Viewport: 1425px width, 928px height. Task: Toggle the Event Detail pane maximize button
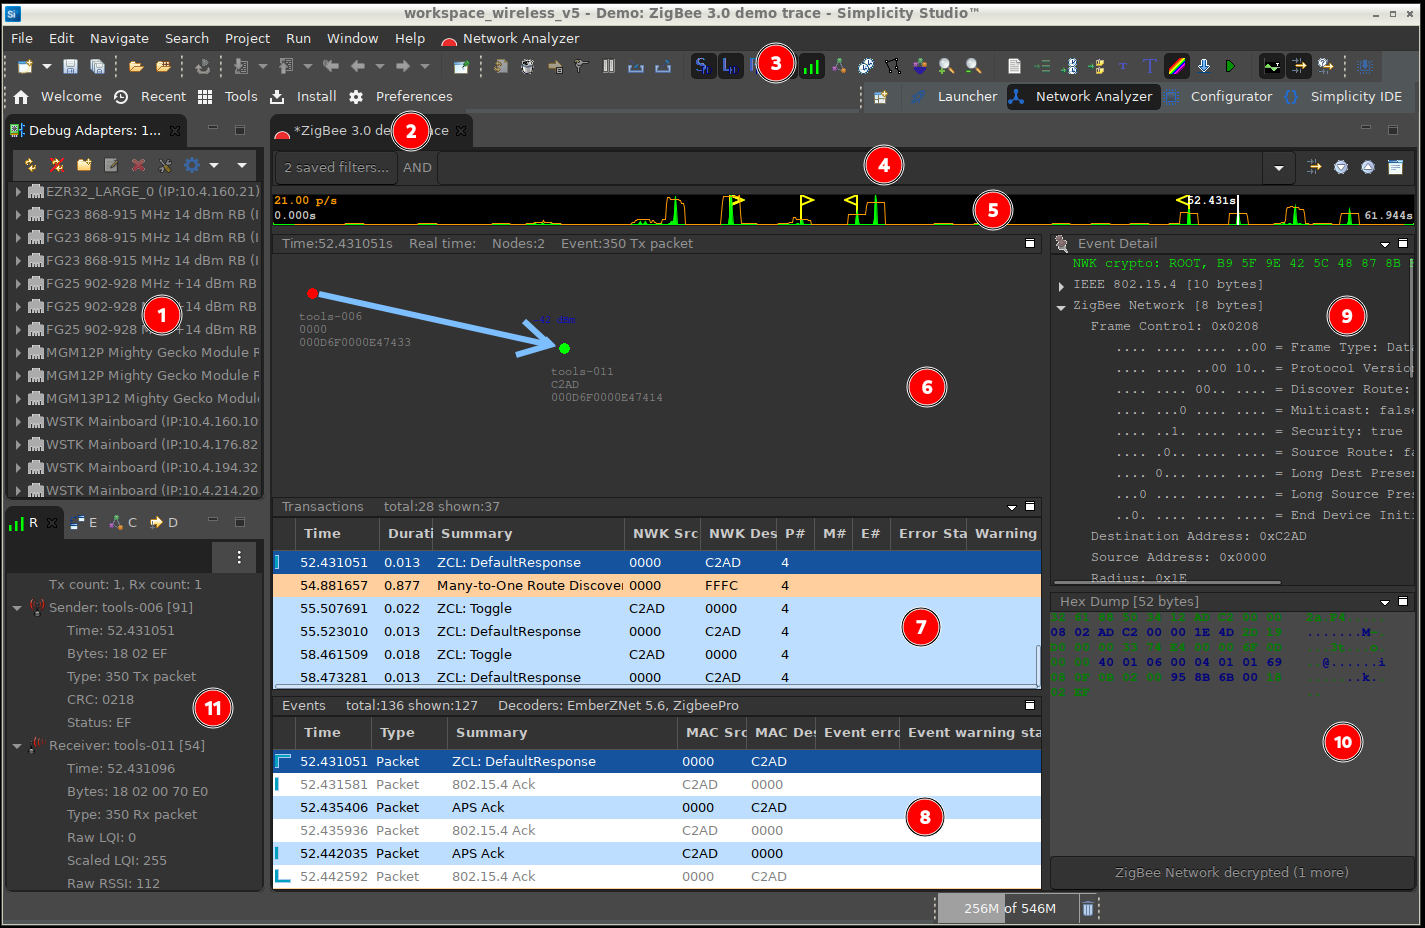tap(1403, 244)
